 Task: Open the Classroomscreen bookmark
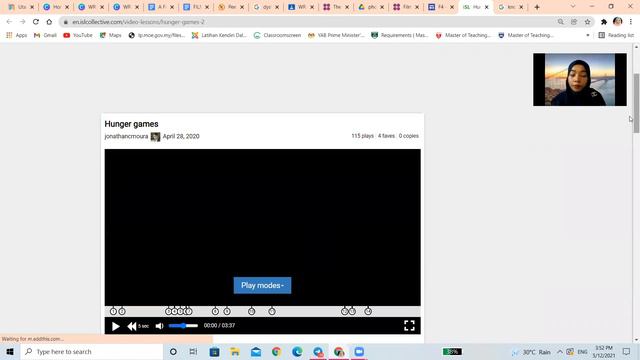tap(277, 36)
